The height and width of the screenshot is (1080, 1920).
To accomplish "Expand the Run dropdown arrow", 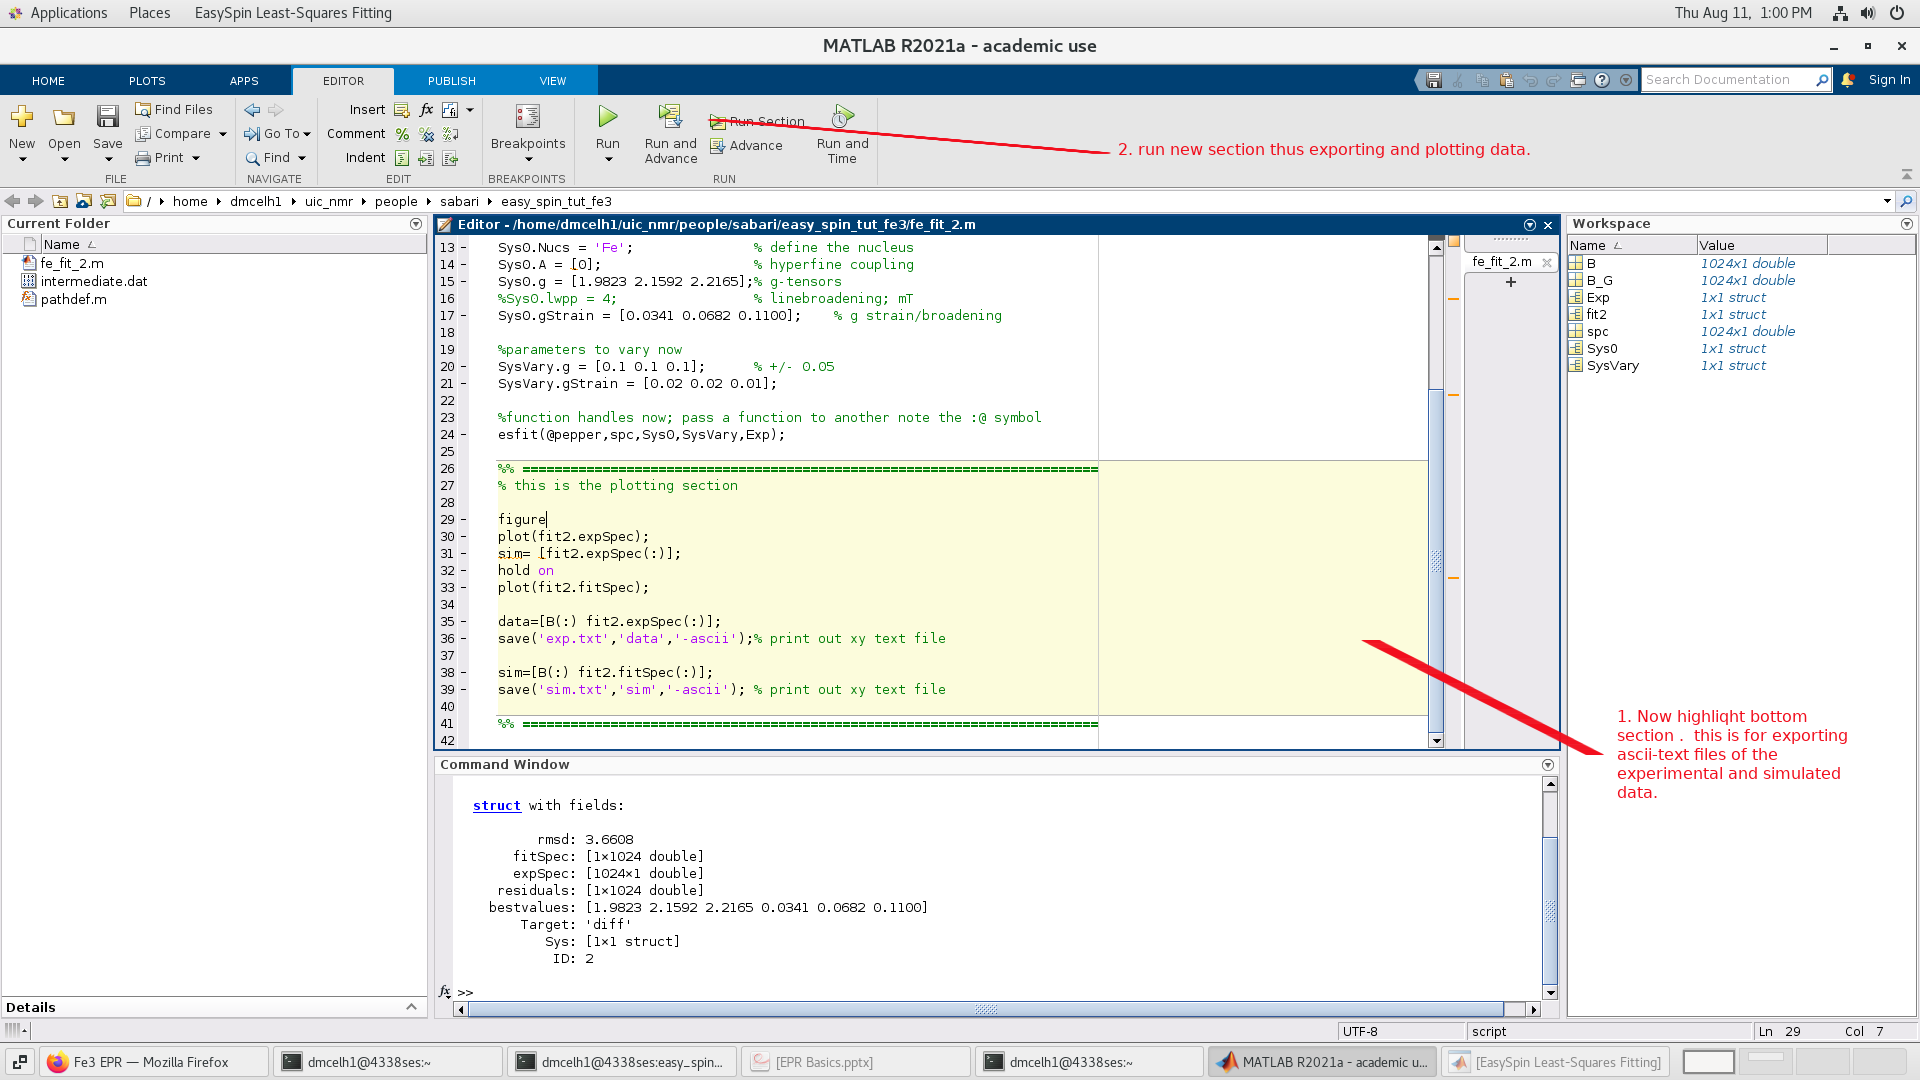I will [608, 159].
